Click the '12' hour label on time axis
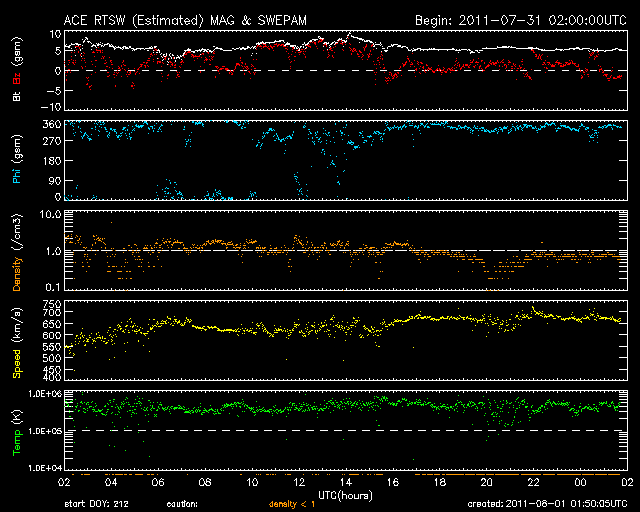The height and width of the screenshot is (512, 640). [299, 482]
